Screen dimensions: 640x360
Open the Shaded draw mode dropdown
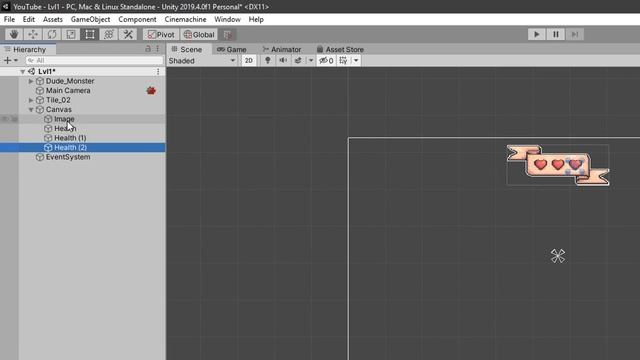click(x=202, y=60)
